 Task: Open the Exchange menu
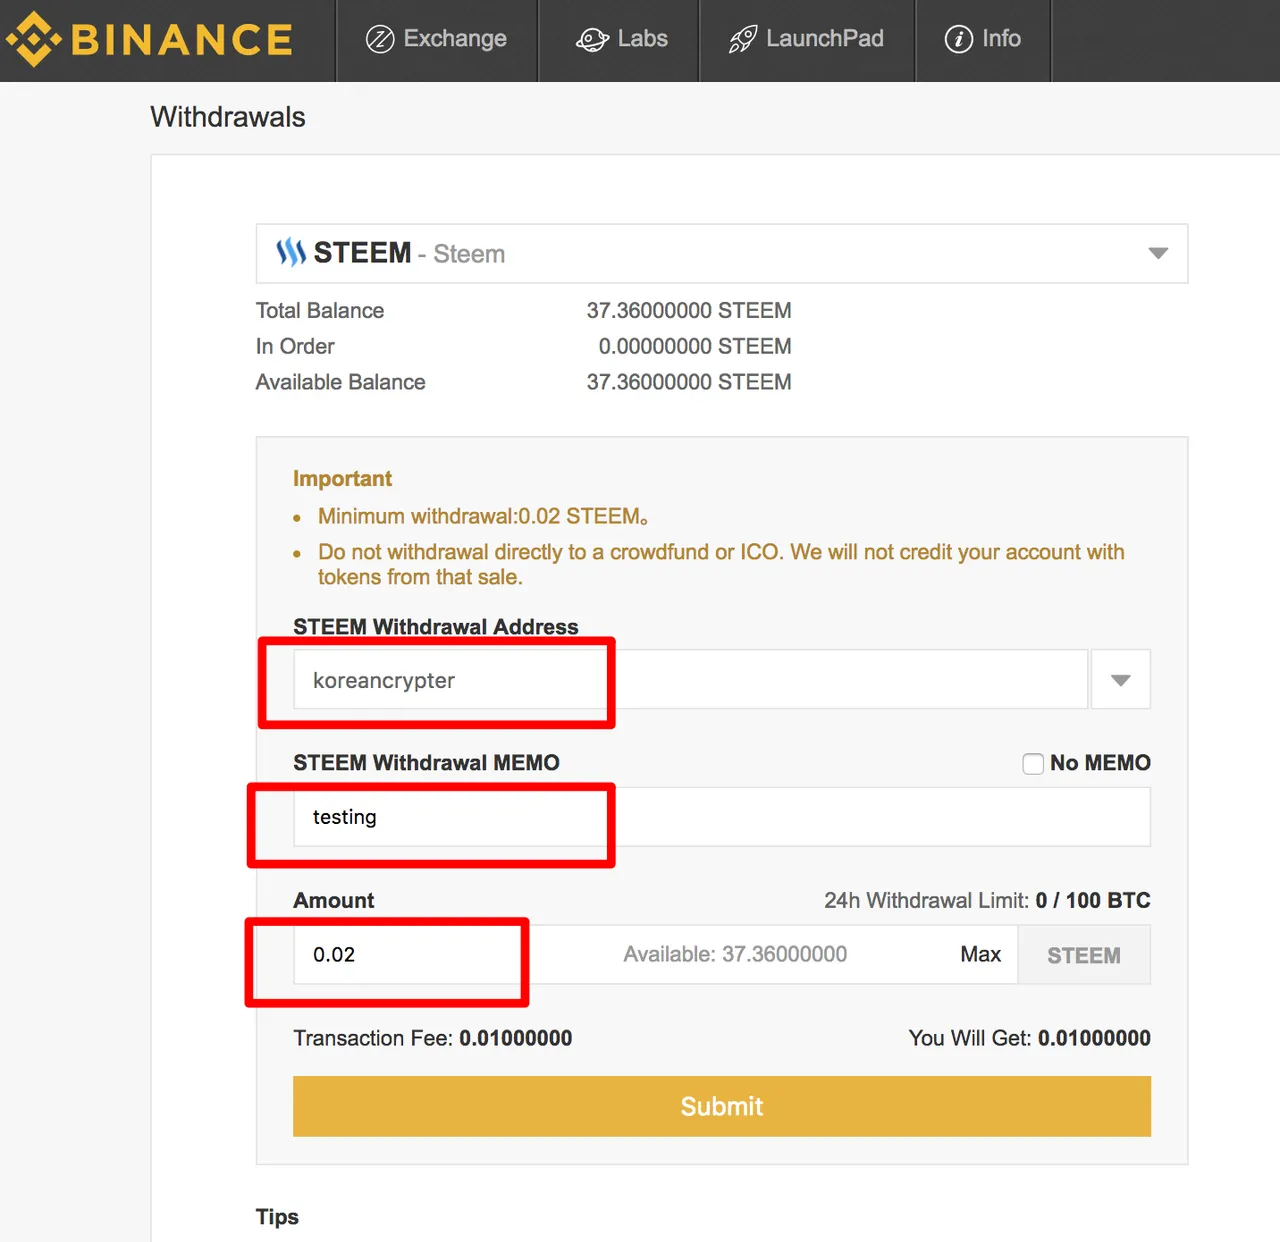tap(437, 40)
